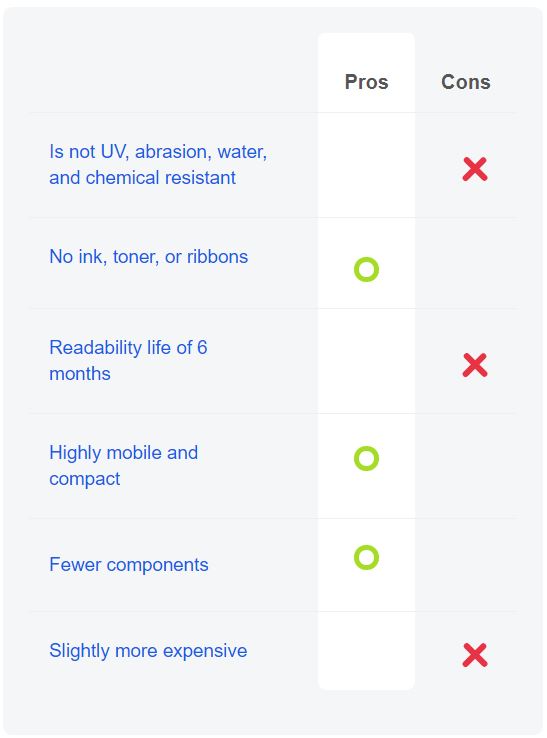Viewport: 547px width, 738px height.
Task: Click empty Pros cell in Readability life row
Action: [x=366, y=361]
